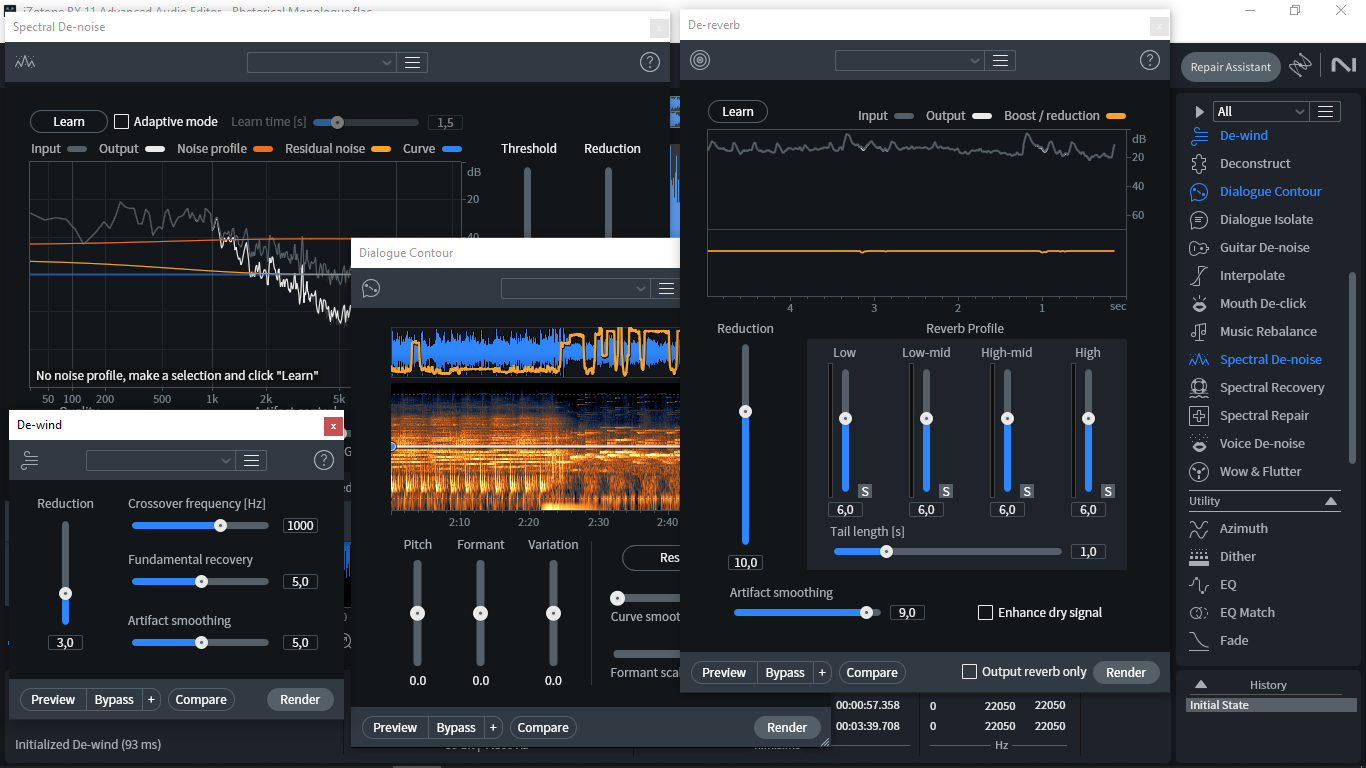Open the Dialogue Contour preset list menu icon
The image size is (1366, 768).
[x=666, y=289]
